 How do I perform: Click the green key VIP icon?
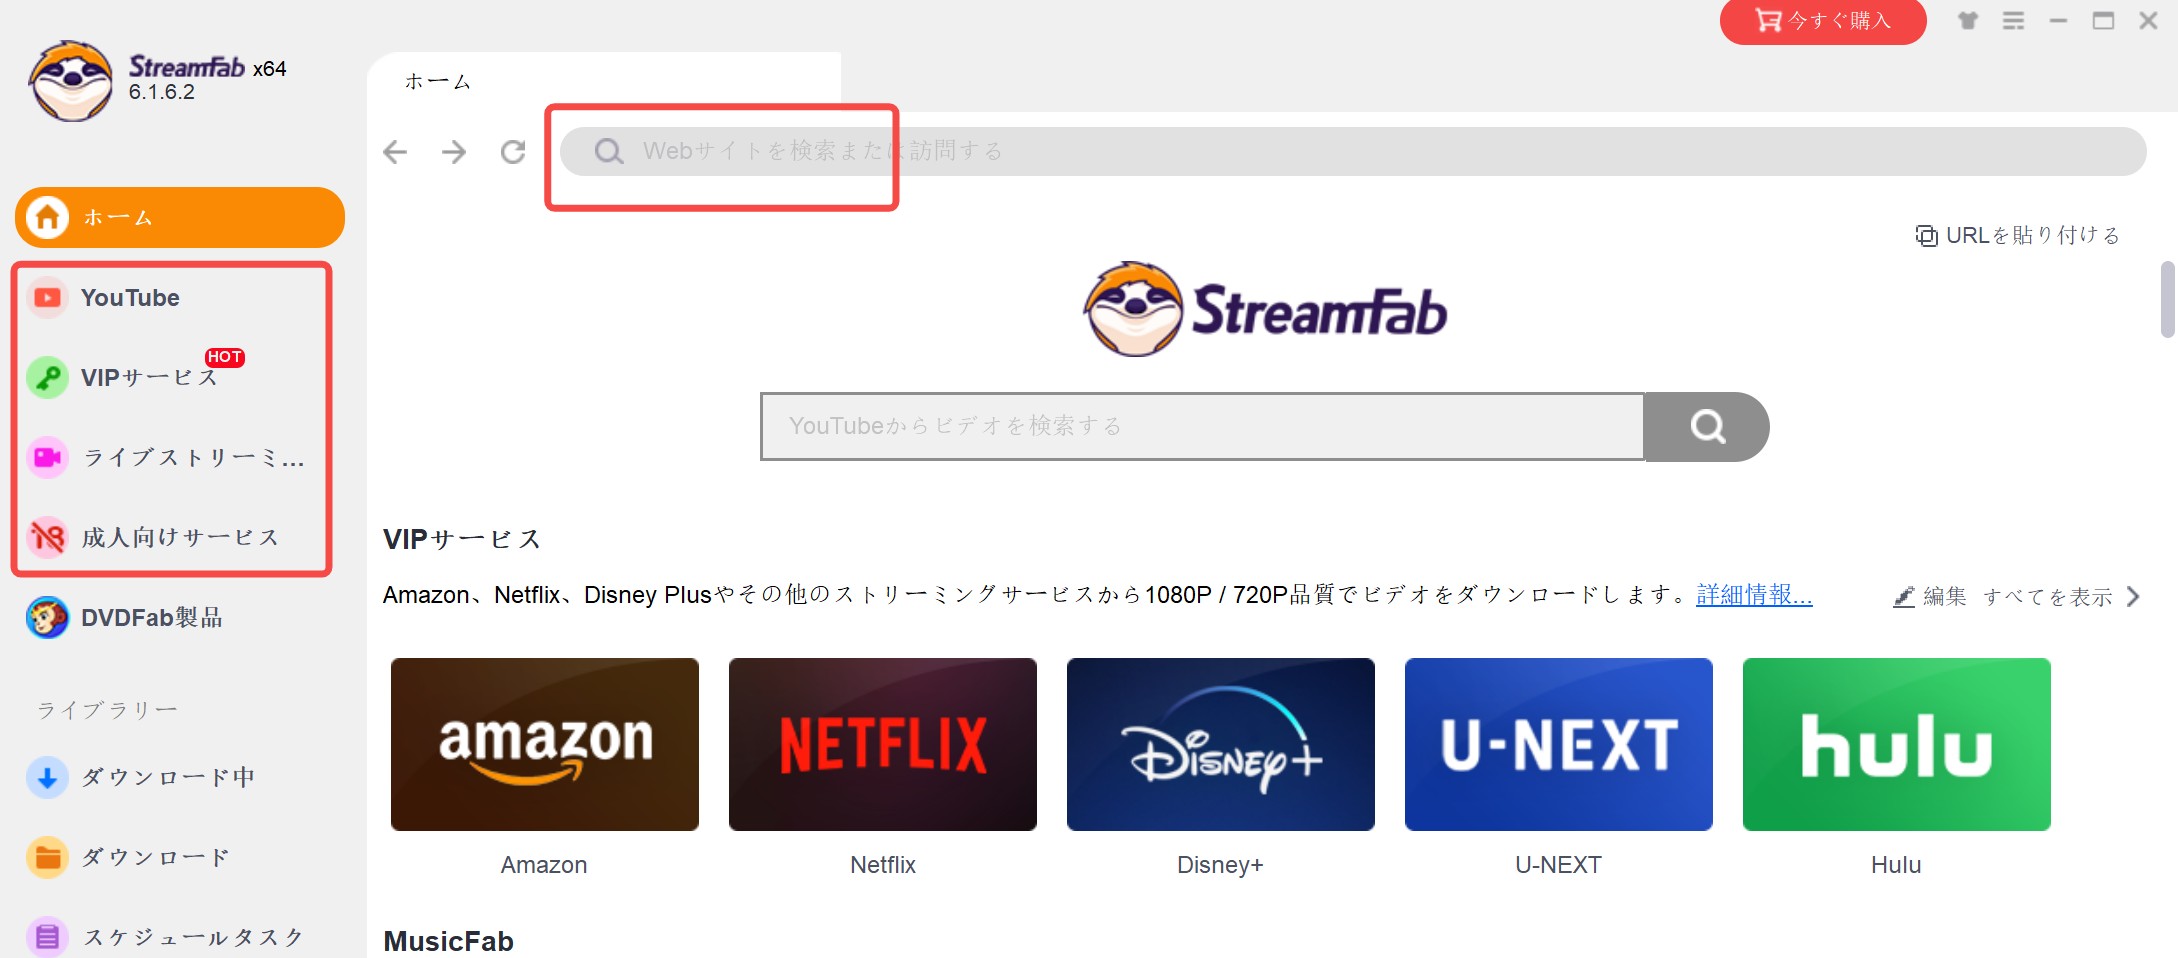click(x=47, y=378)
